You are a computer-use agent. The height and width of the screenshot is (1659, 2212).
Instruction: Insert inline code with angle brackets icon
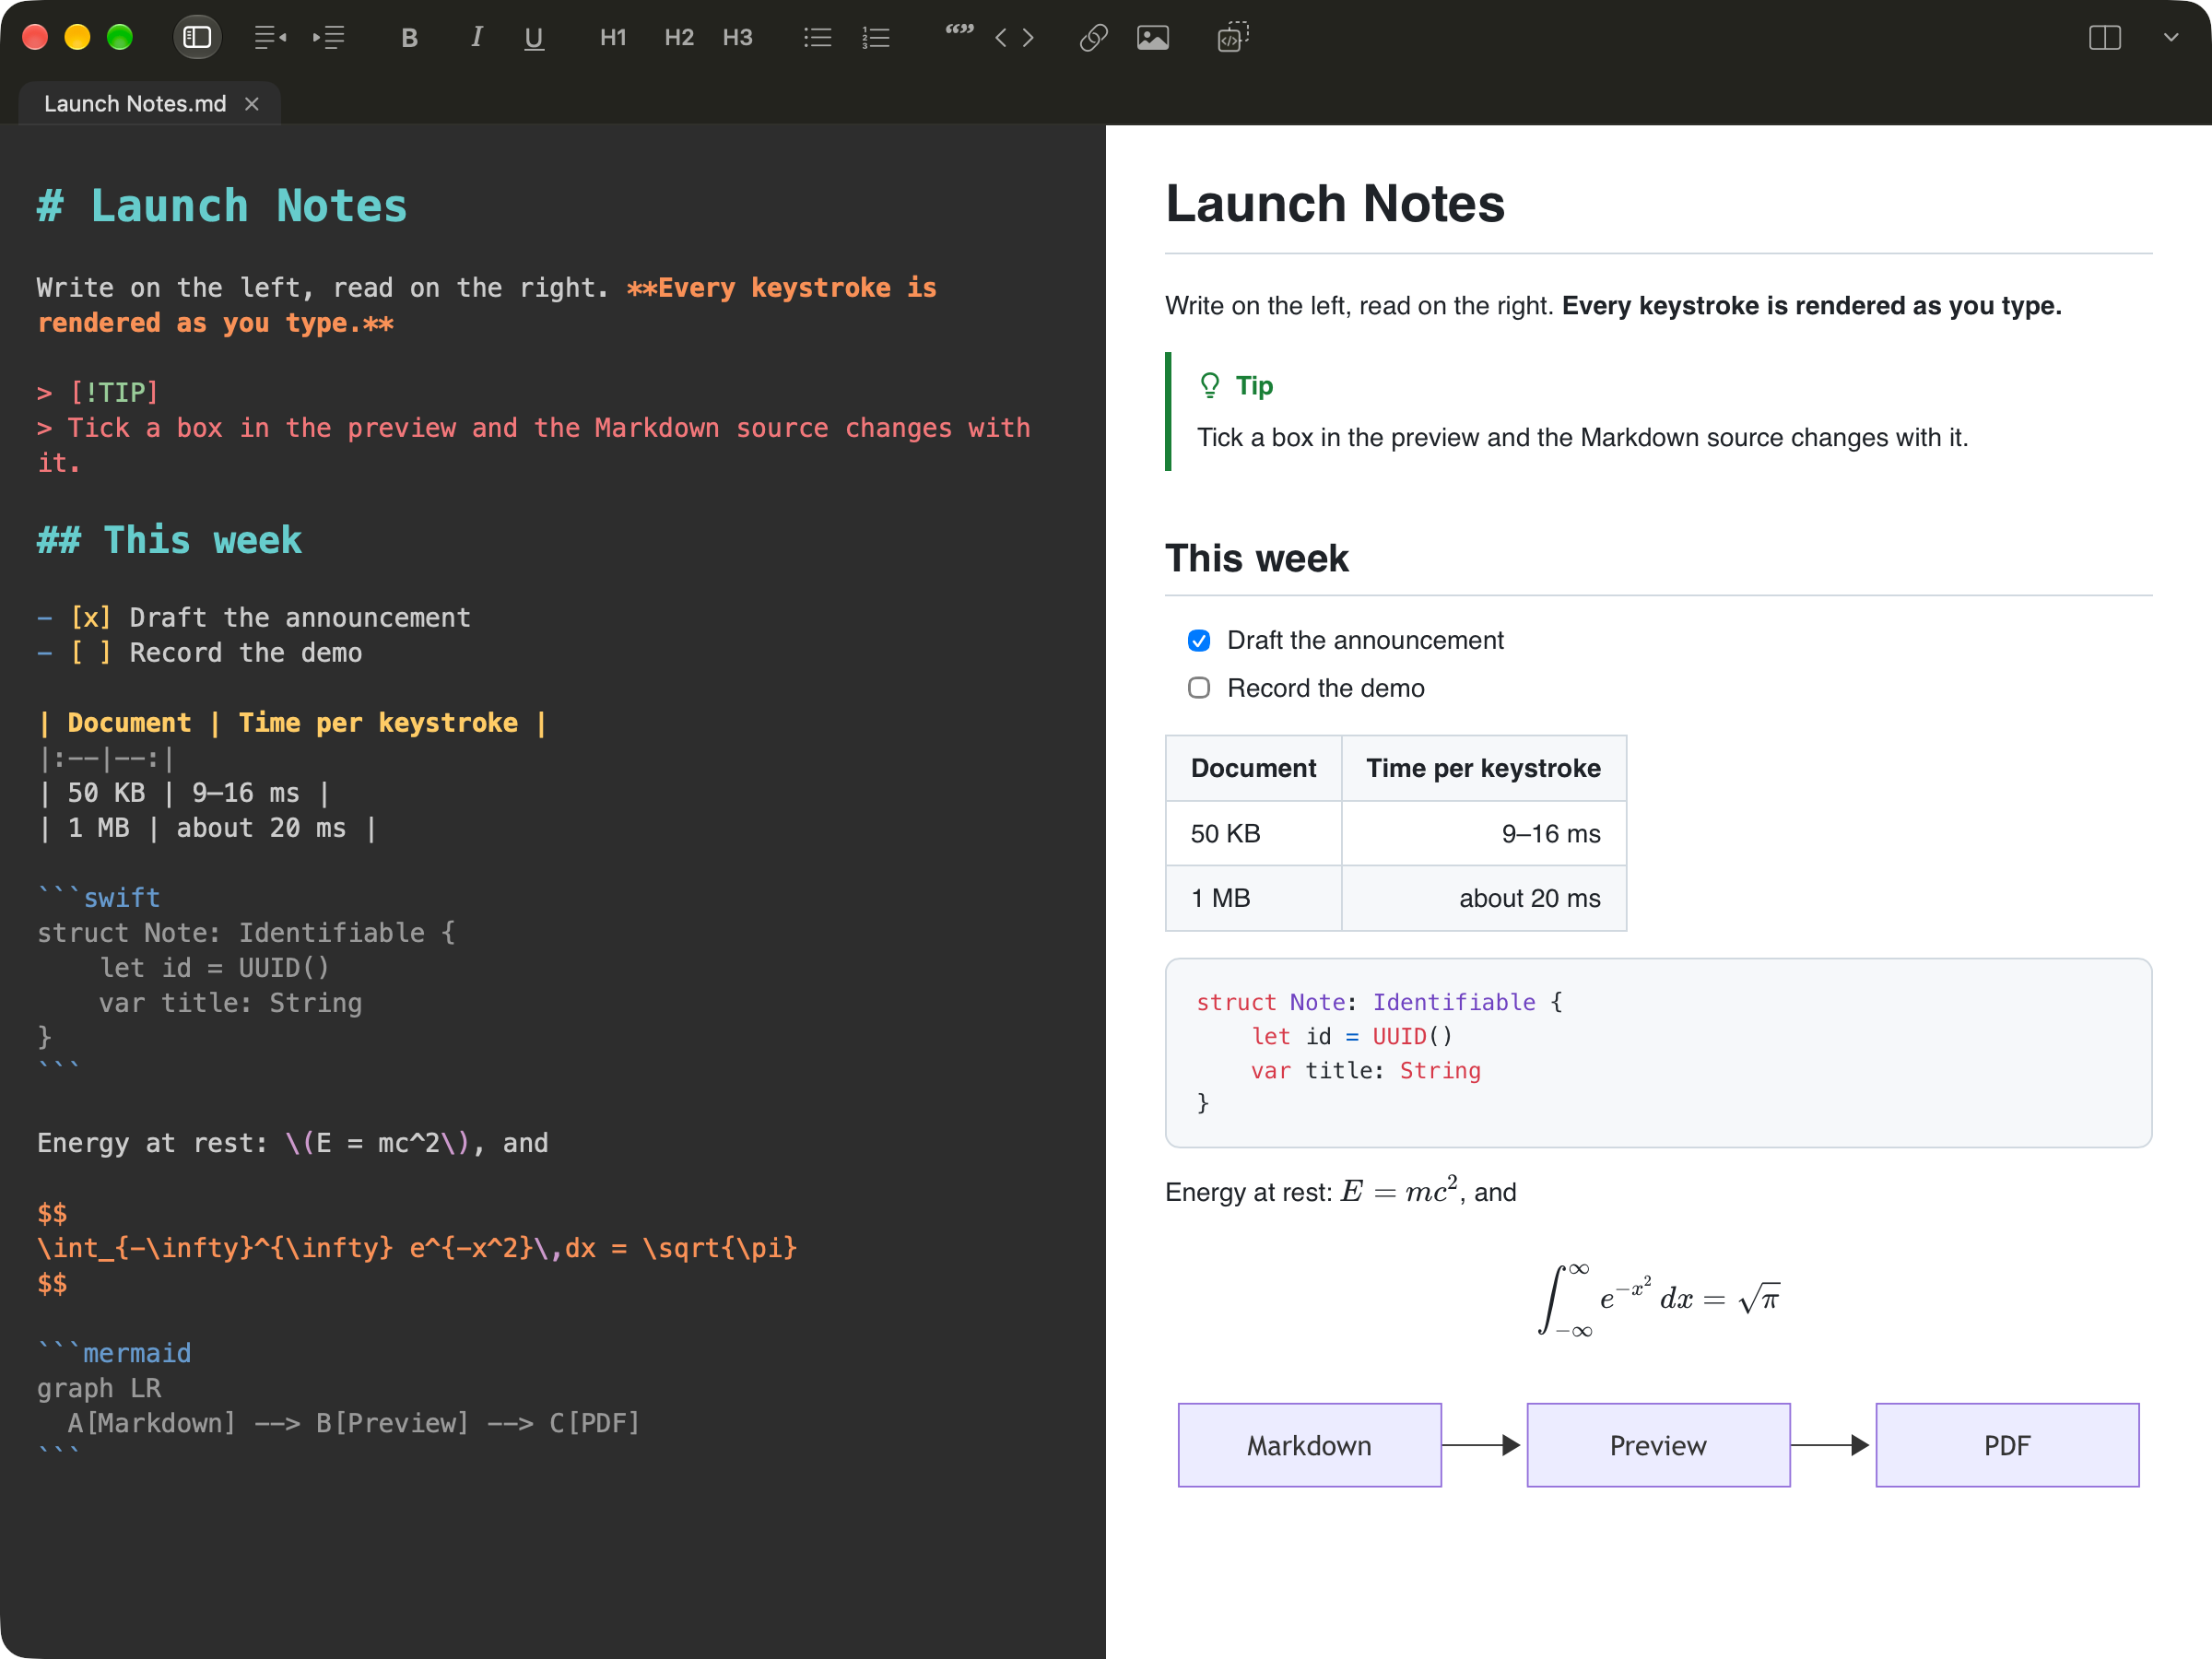[1014, 38]
